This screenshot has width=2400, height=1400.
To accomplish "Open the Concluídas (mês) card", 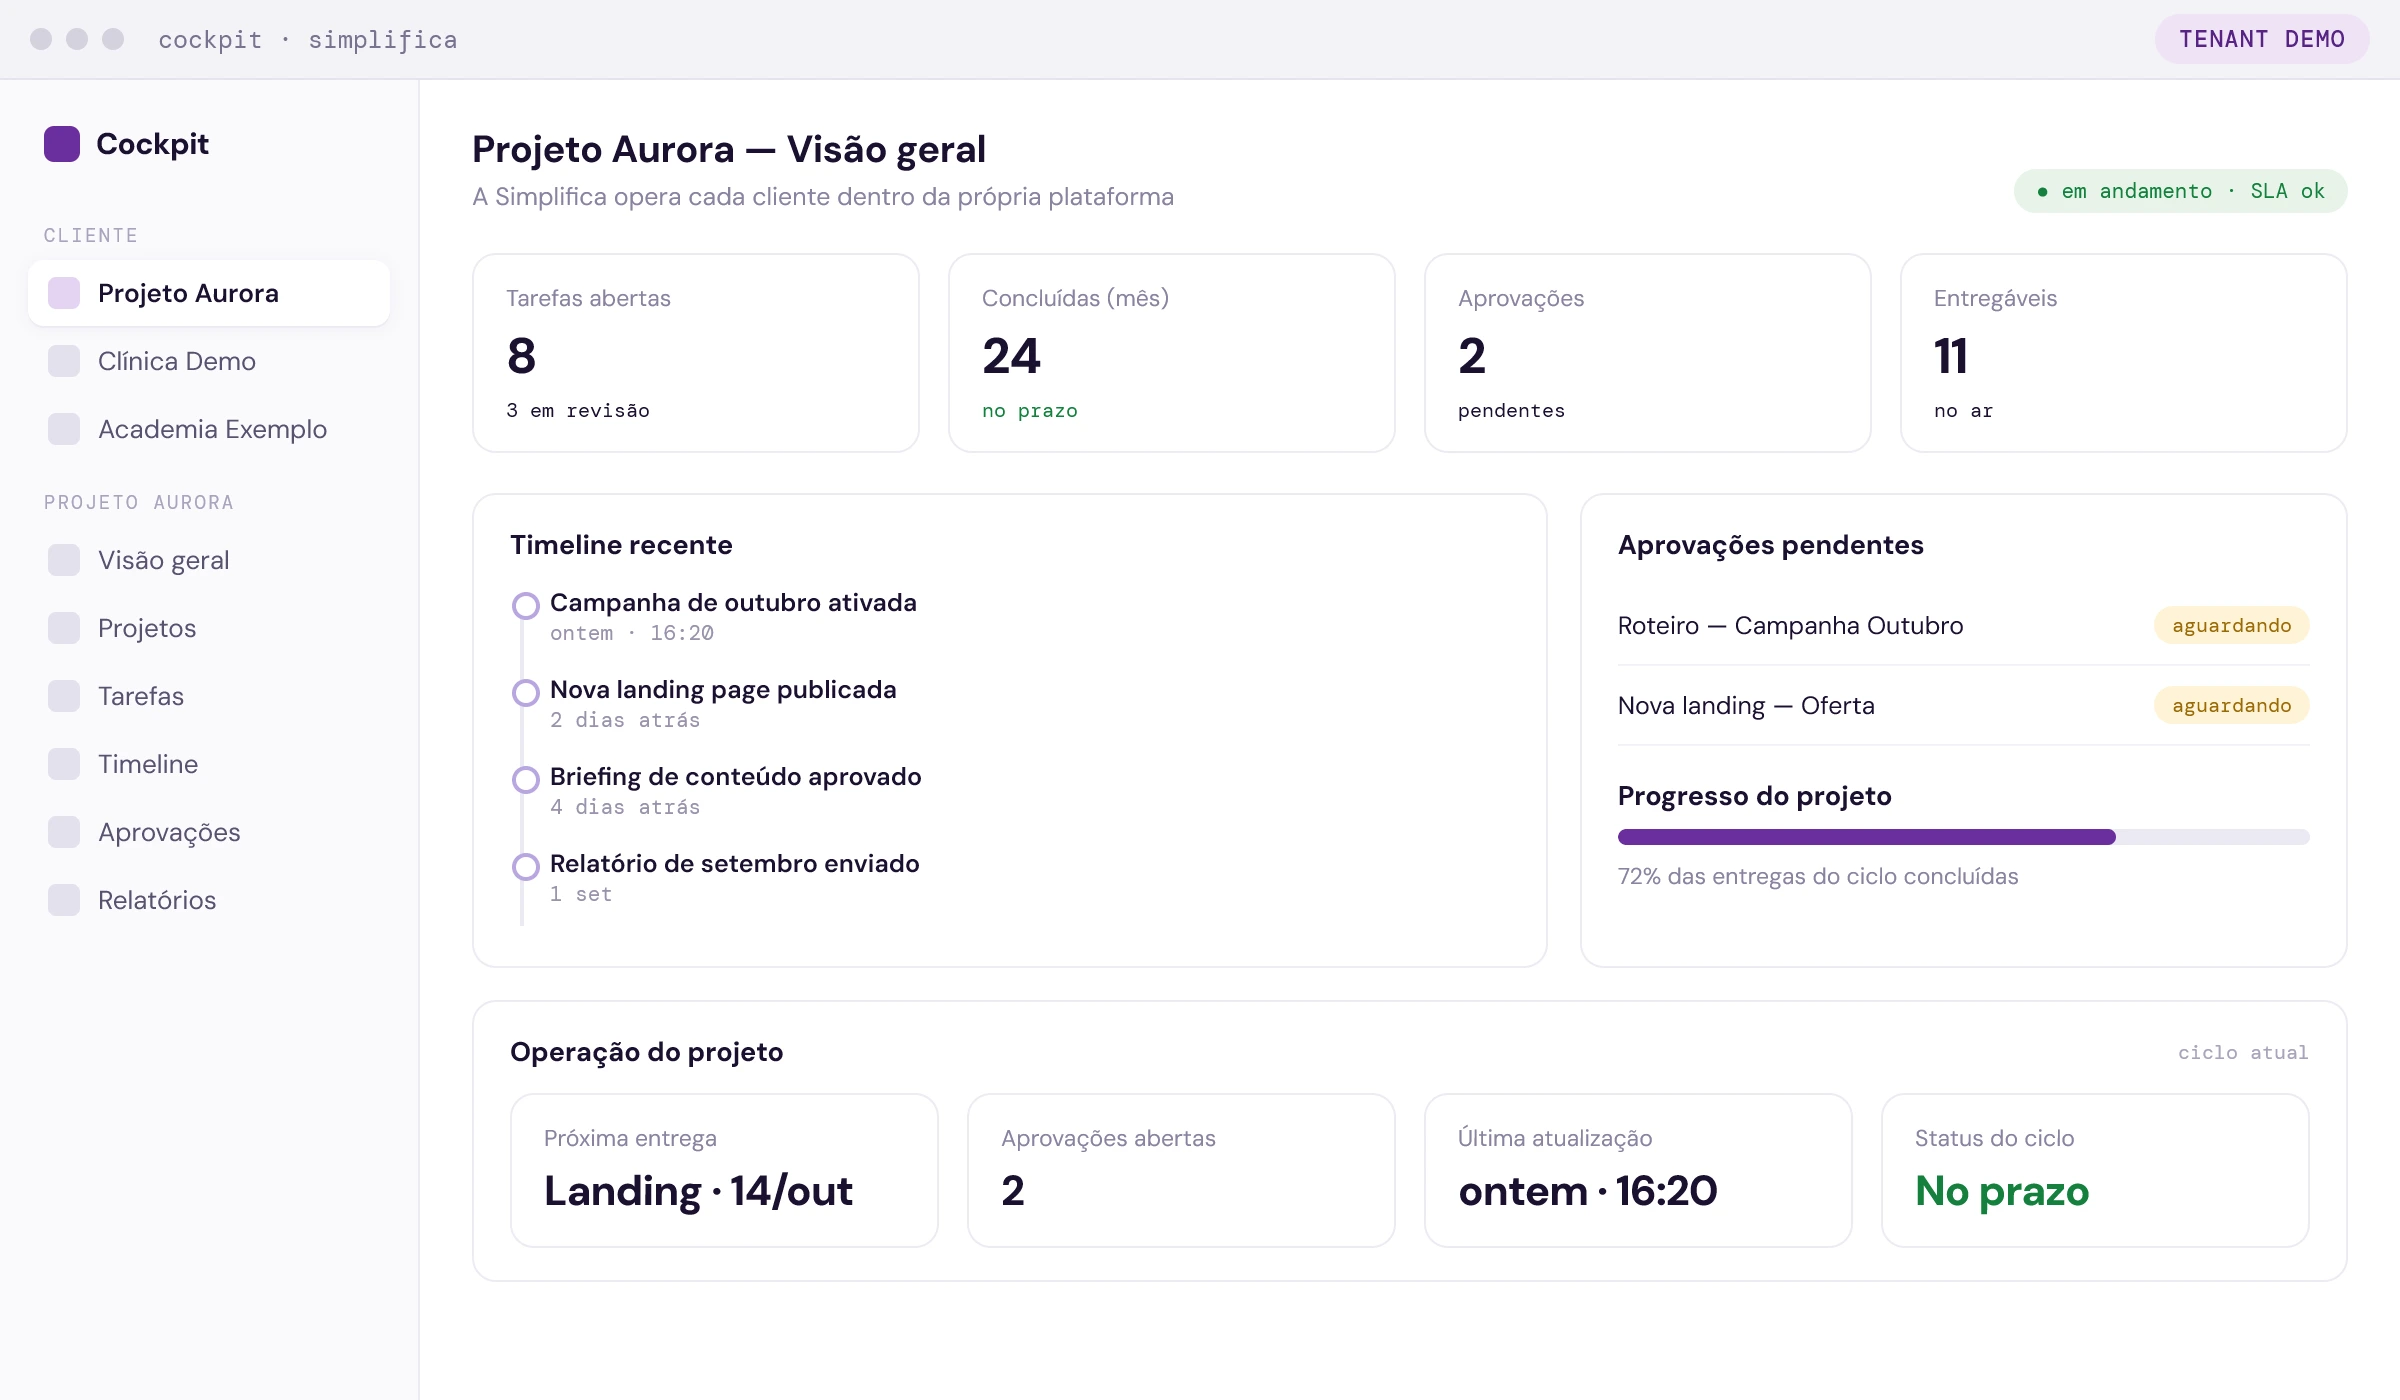I will click(1172, 353).
